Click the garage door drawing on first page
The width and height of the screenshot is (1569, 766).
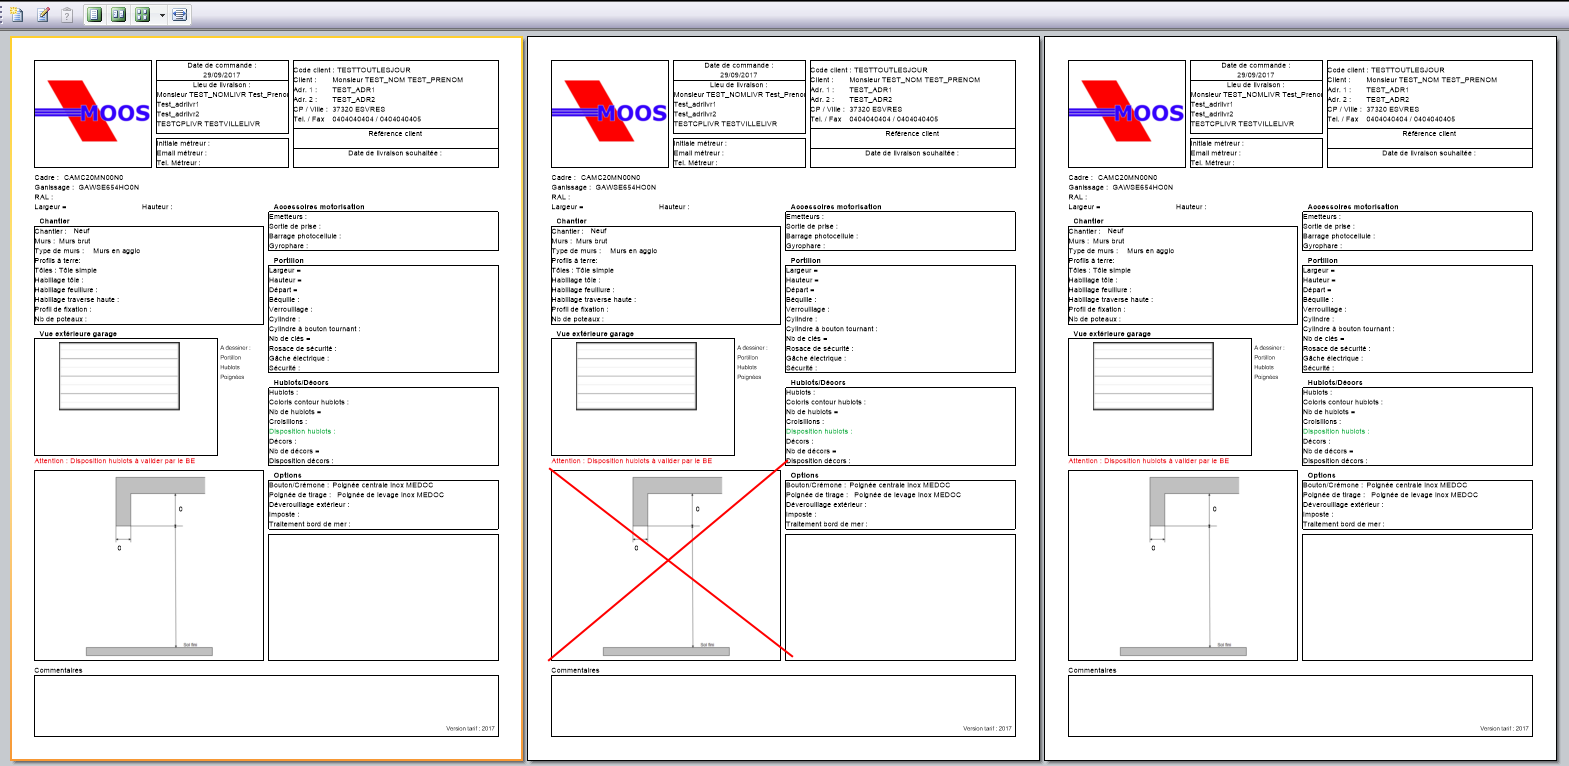pos(119,376)
